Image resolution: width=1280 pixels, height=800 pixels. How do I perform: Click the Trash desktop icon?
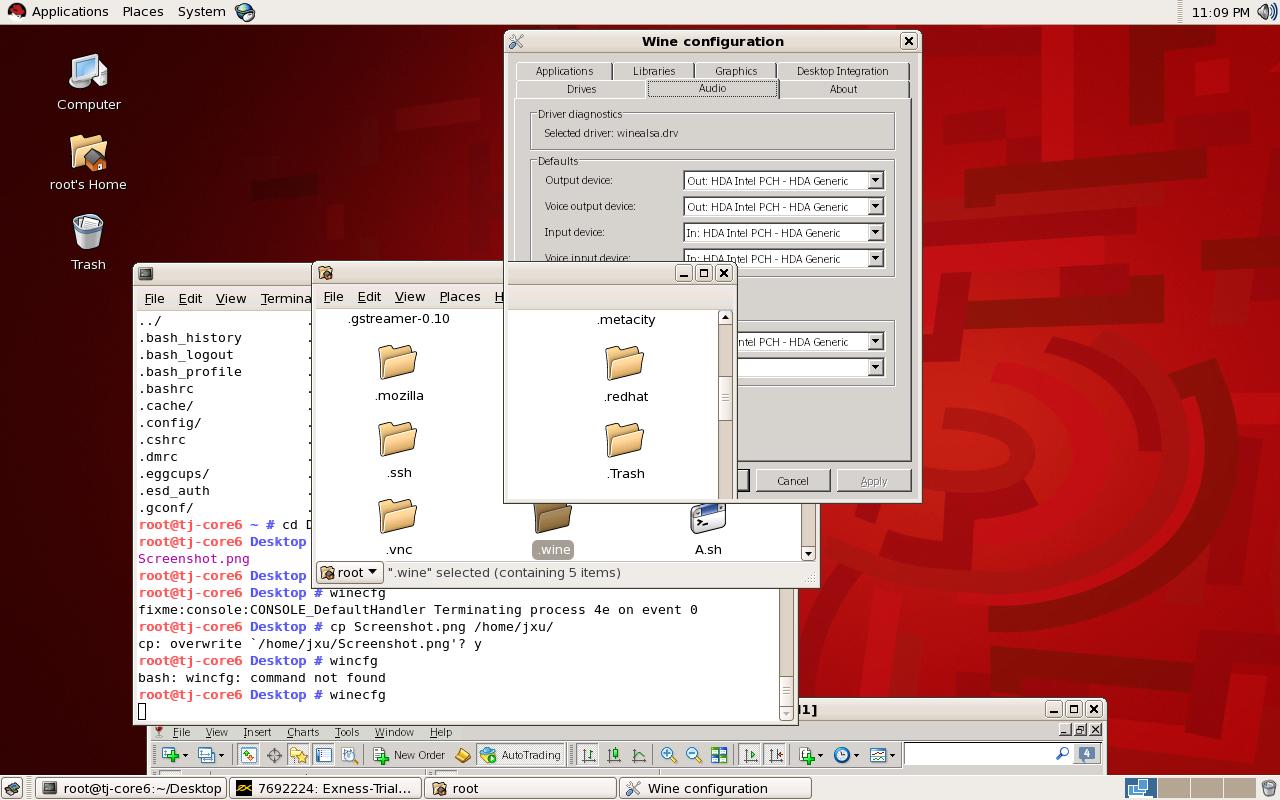tap(88, 233)
